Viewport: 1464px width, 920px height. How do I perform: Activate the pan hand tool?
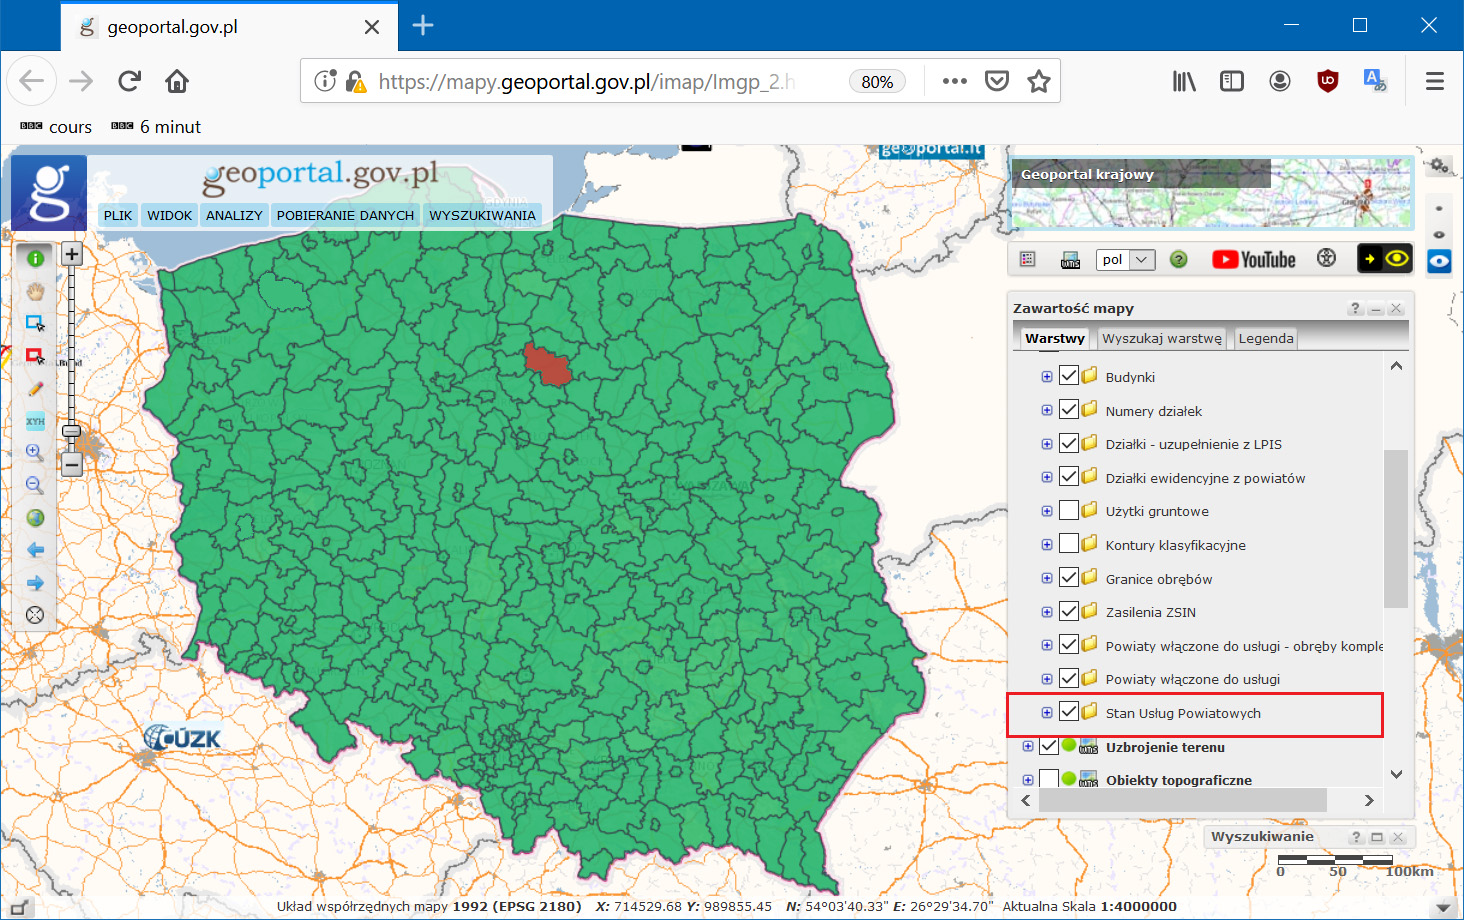(34, 290)
